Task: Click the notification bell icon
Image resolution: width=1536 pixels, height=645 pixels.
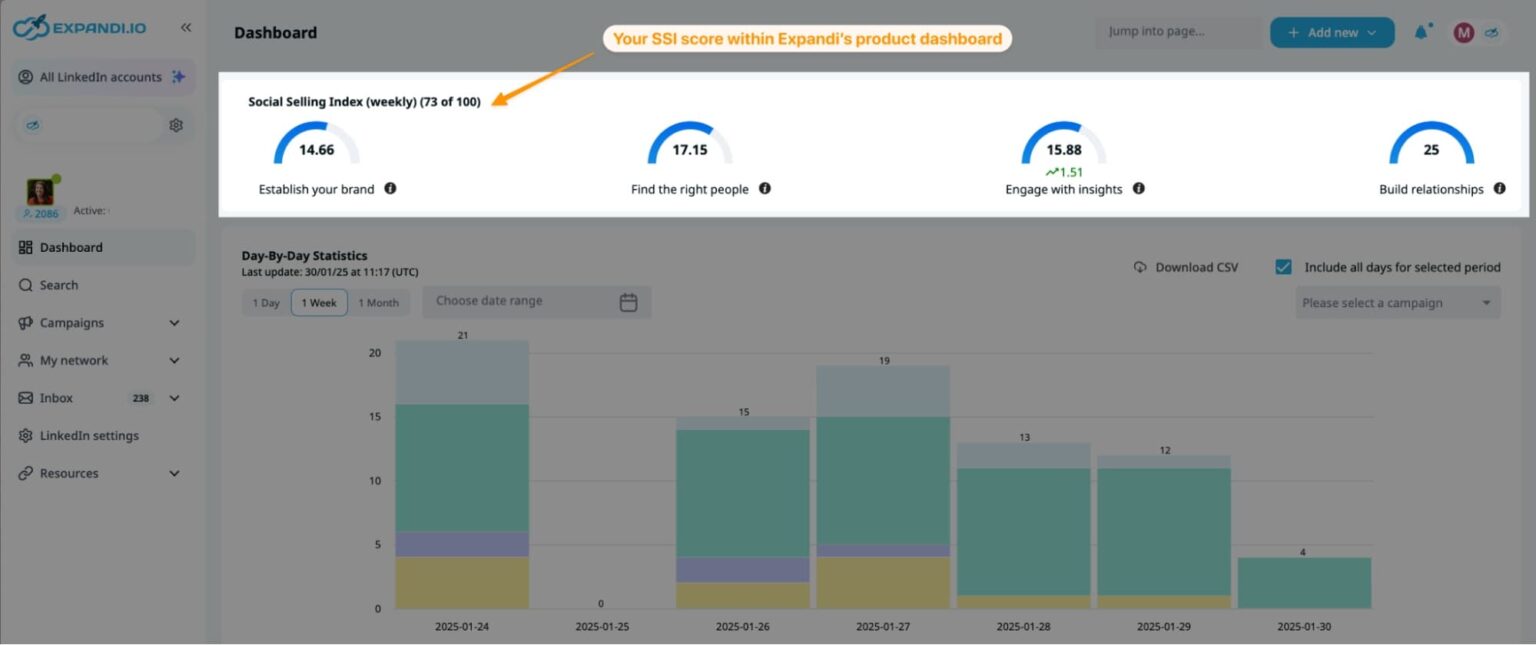Action: click(1422, 32)
